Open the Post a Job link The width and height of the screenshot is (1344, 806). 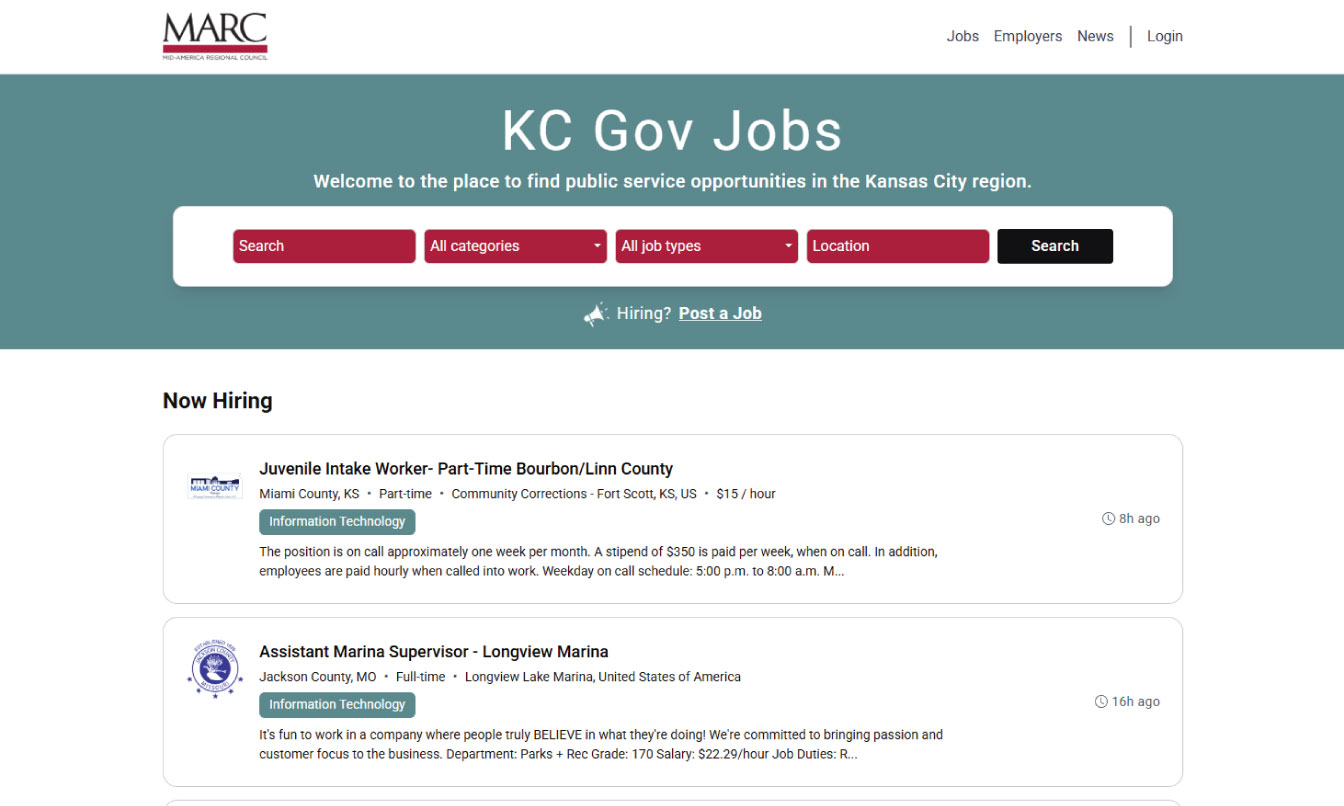(x=720, y=313)
